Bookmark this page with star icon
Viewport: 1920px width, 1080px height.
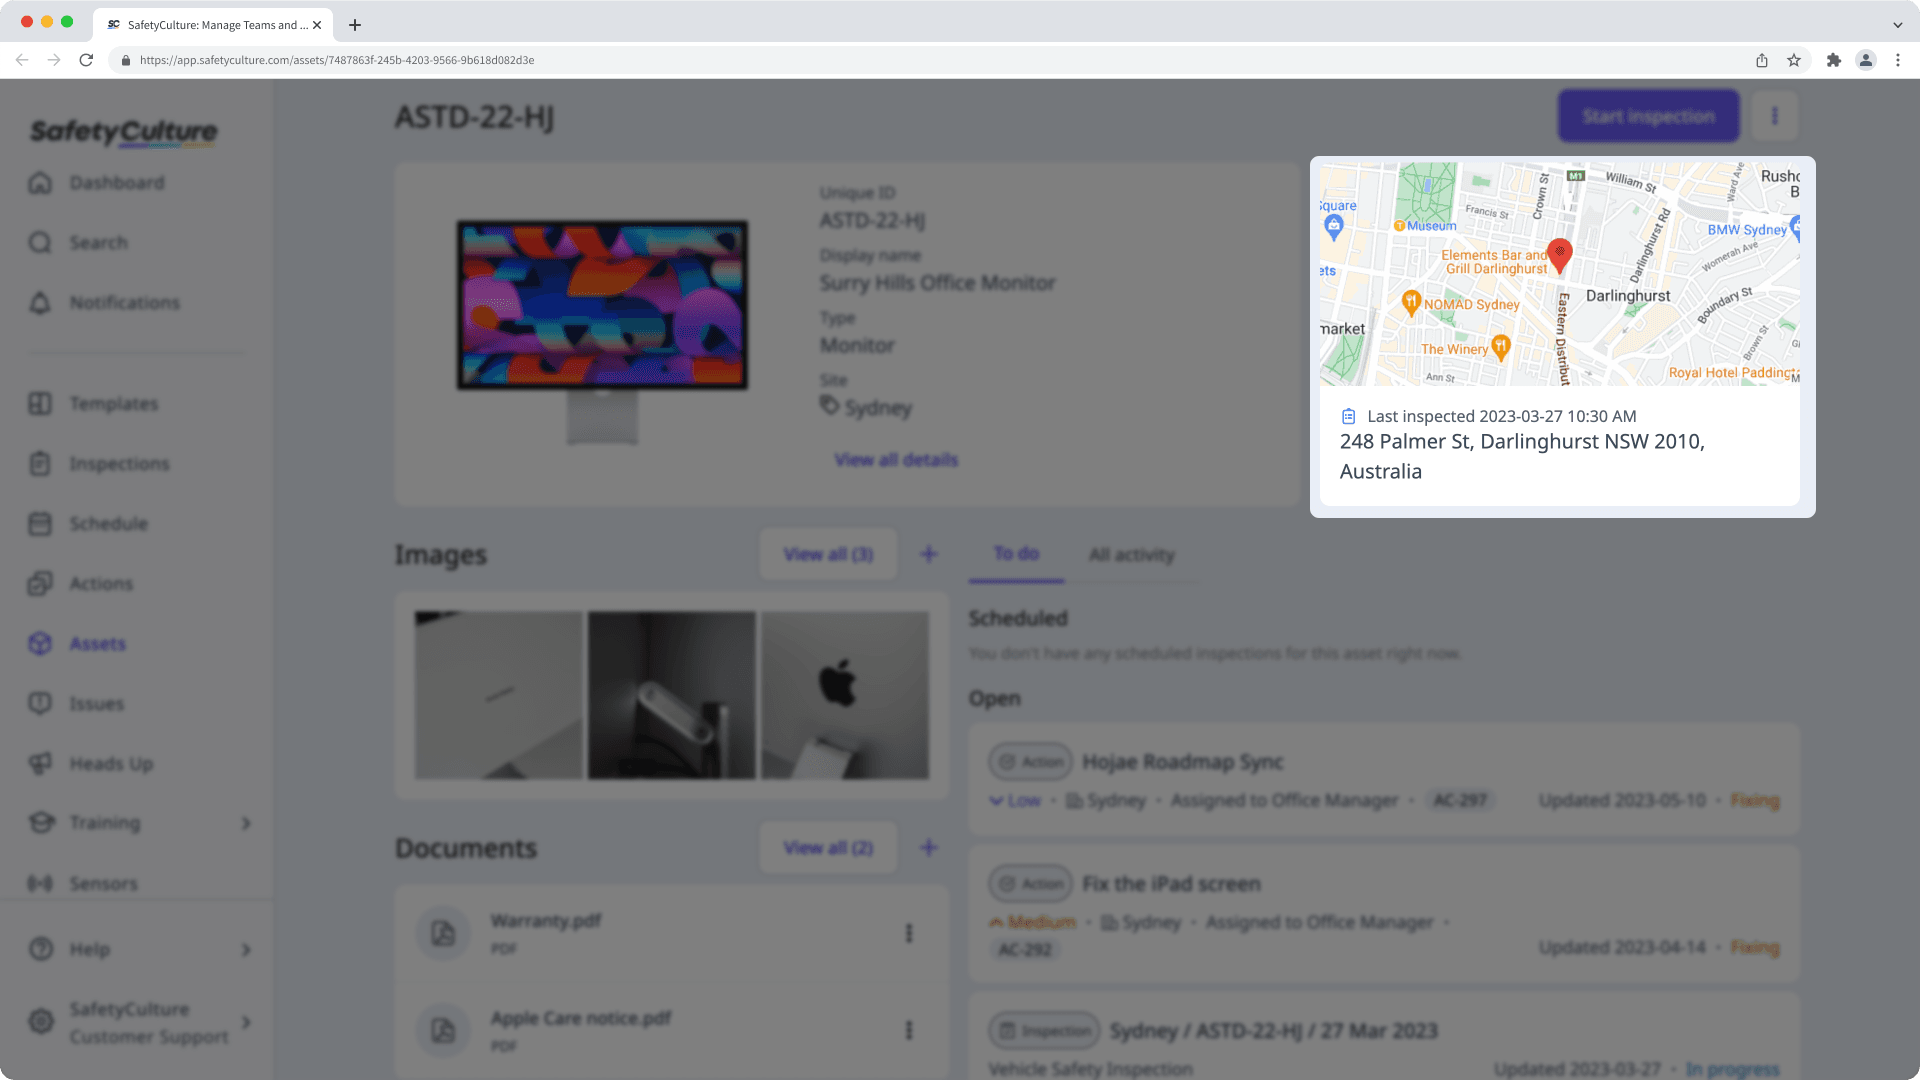(1794, 60)
